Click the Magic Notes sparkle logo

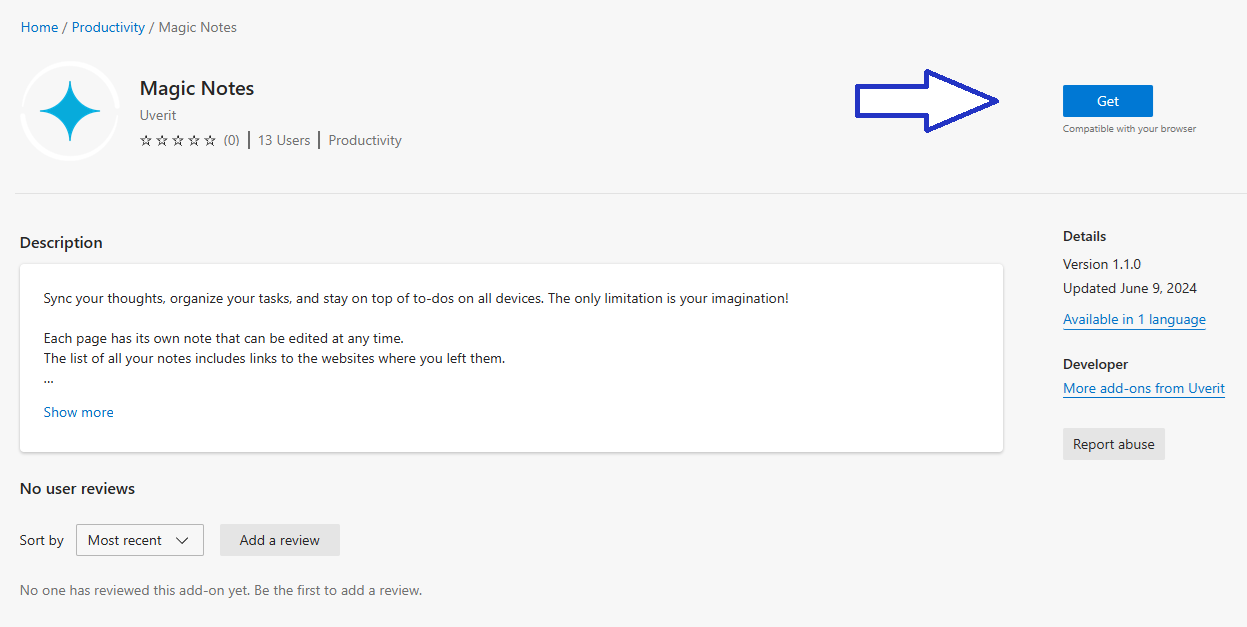pos(70,110)
